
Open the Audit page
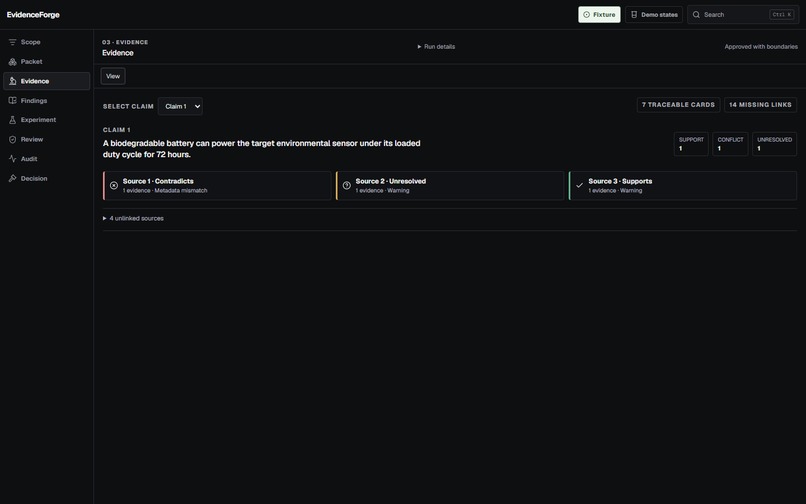[46, 159]
